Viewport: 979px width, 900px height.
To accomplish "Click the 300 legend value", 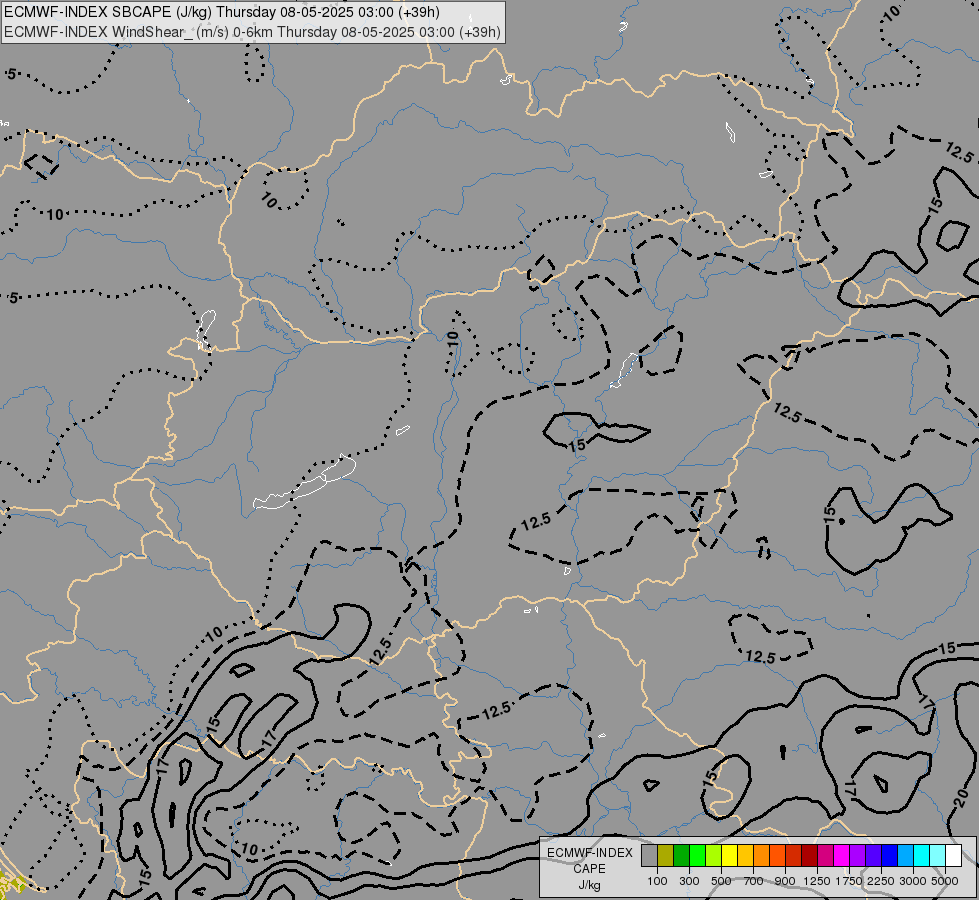I will pyautogui.click(x=689, y=881).
